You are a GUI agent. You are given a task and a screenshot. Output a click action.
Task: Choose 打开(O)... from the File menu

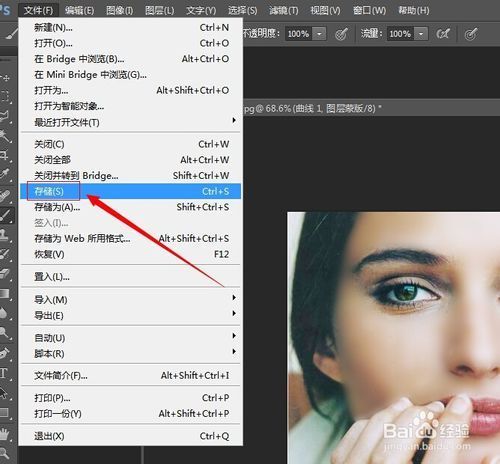(x=131, y=43)
